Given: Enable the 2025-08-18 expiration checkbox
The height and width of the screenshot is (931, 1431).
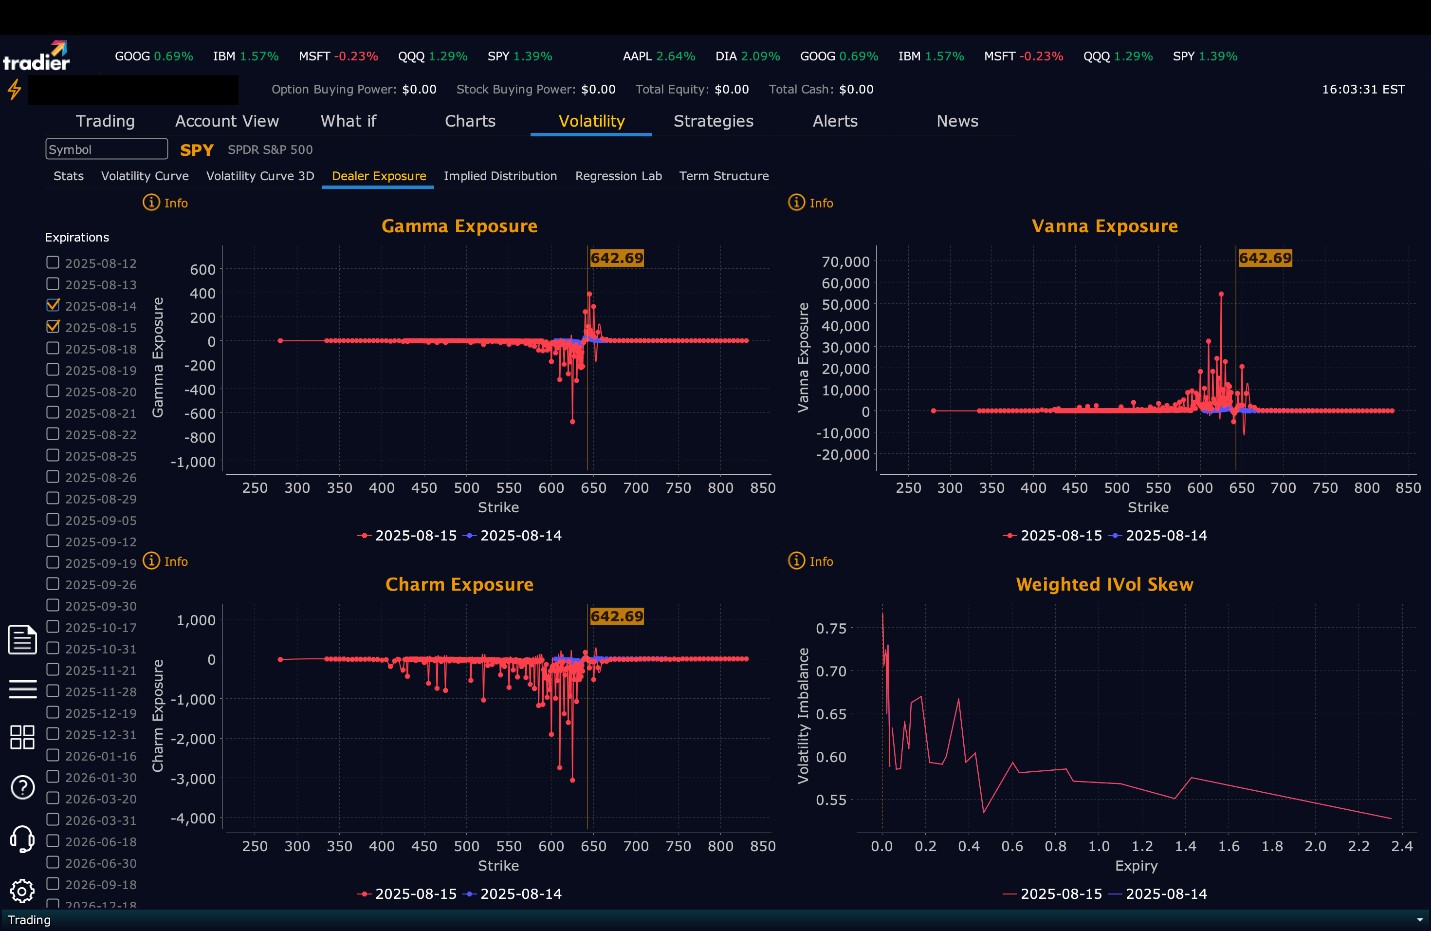Looking at the screenshot, I should click(x=53, y=348).
